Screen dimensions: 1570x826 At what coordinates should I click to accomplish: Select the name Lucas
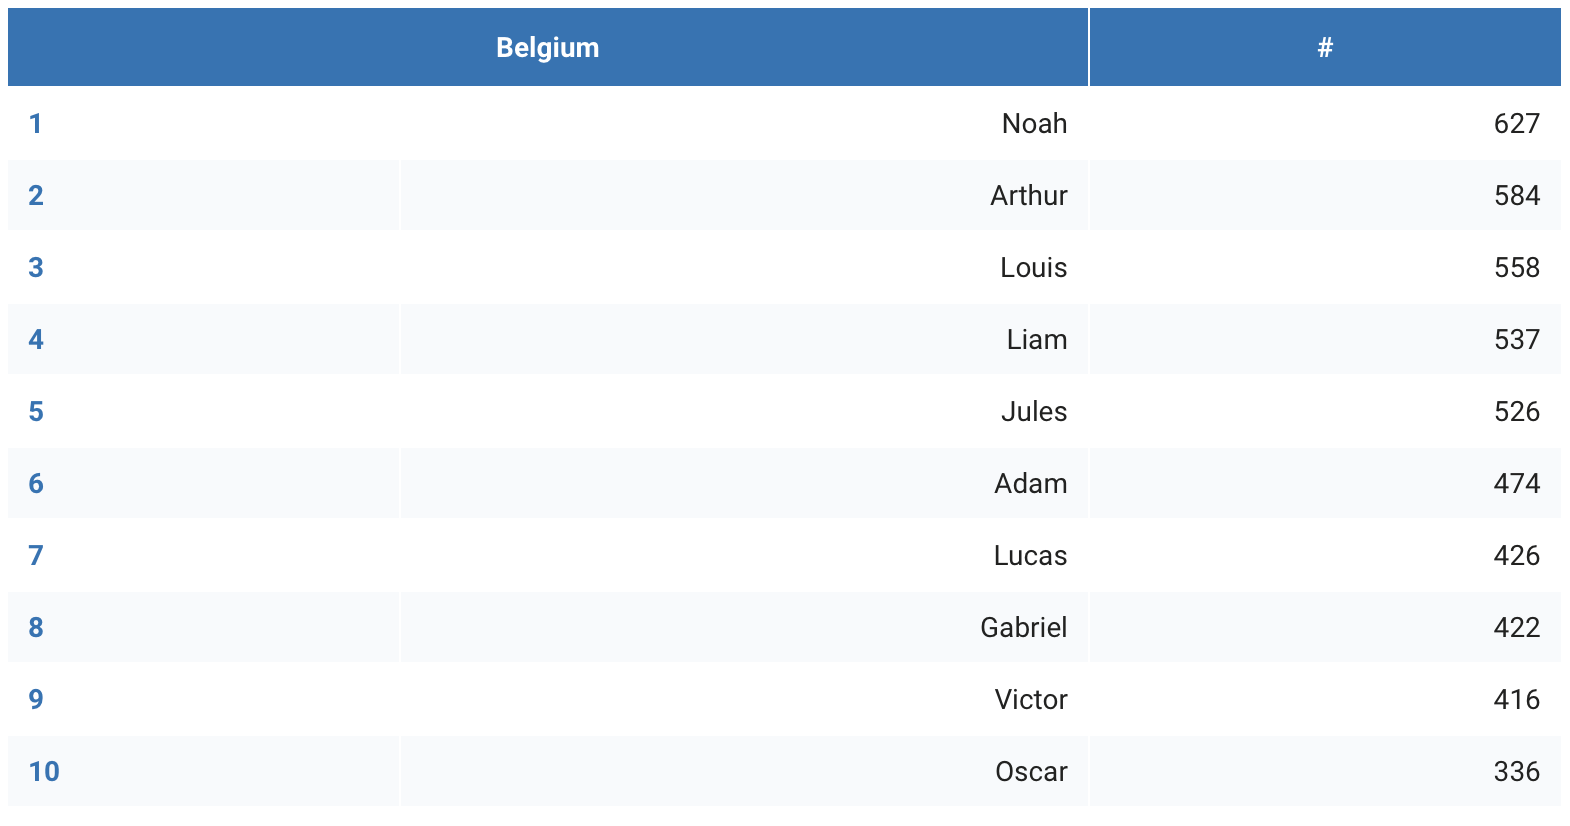(1030, 555)
